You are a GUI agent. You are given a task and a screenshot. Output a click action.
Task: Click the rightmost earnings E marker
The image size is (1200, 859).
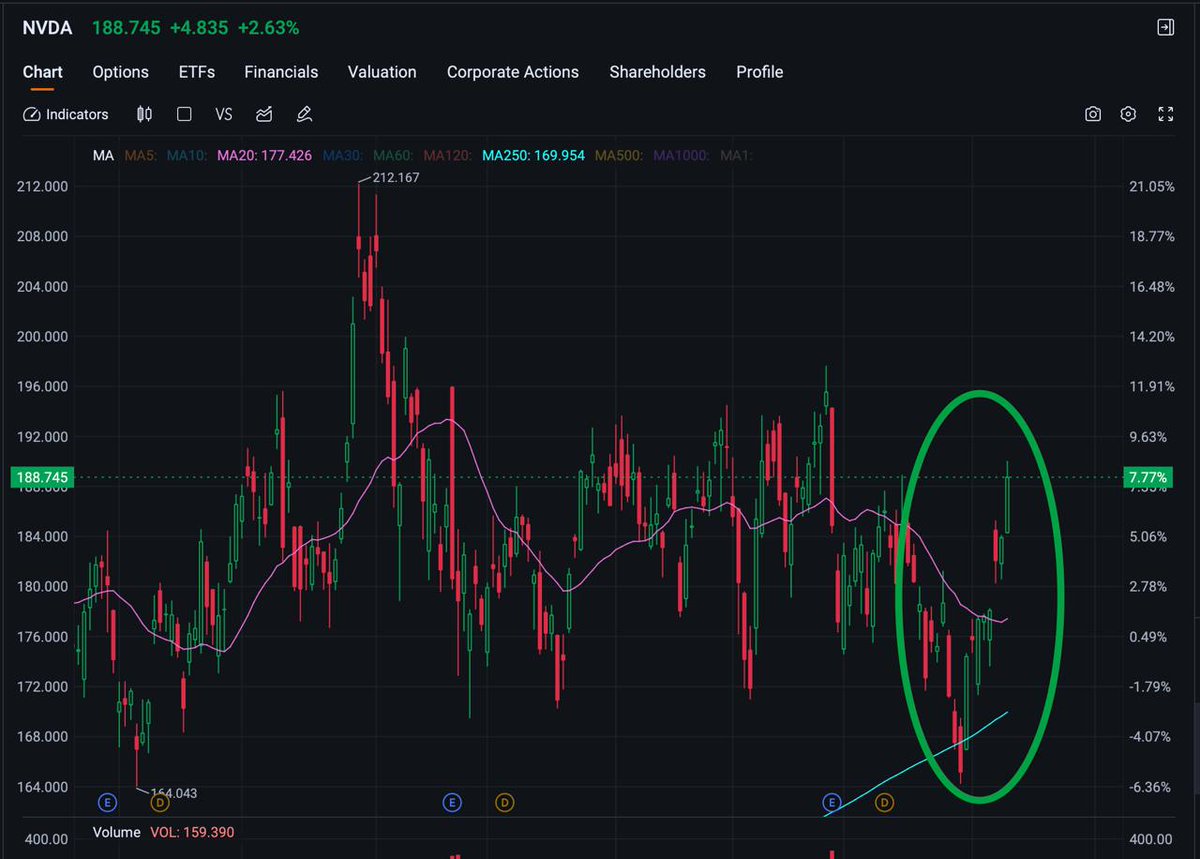point(831,802)
